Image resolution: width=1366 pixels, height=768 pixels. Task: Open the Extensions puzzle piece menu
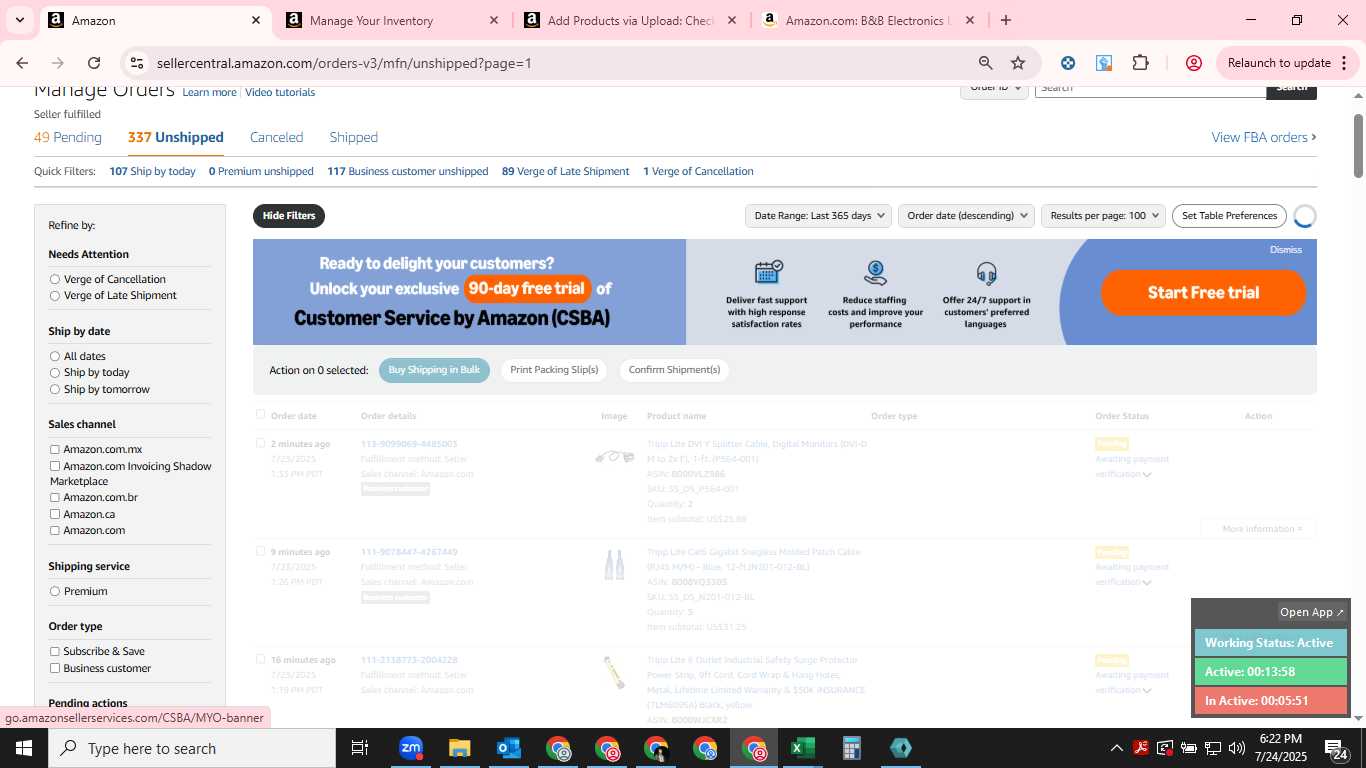[x=1141, y=63]
